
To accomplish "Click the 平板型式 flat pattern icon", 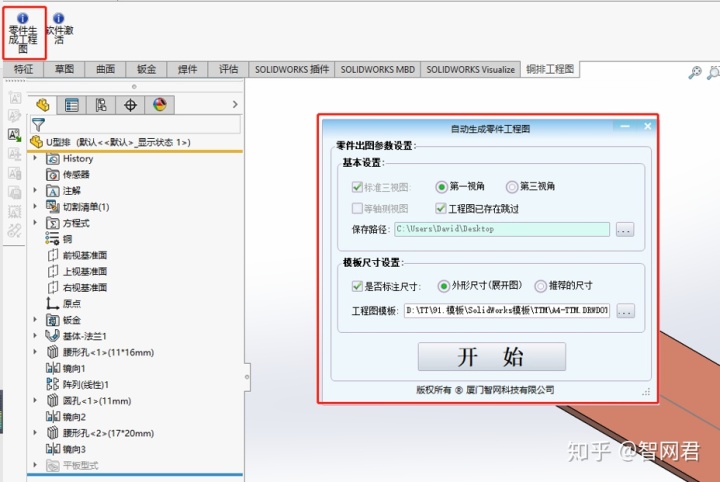I will 53,465.
